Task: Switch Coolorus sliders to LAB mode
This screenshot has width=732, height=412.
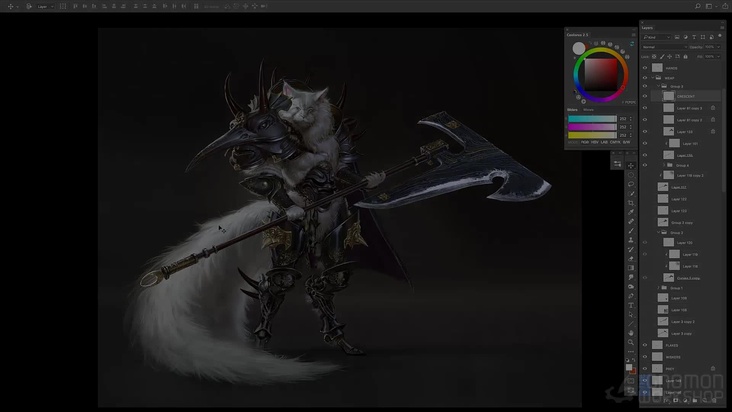Action: click(604, 142)
